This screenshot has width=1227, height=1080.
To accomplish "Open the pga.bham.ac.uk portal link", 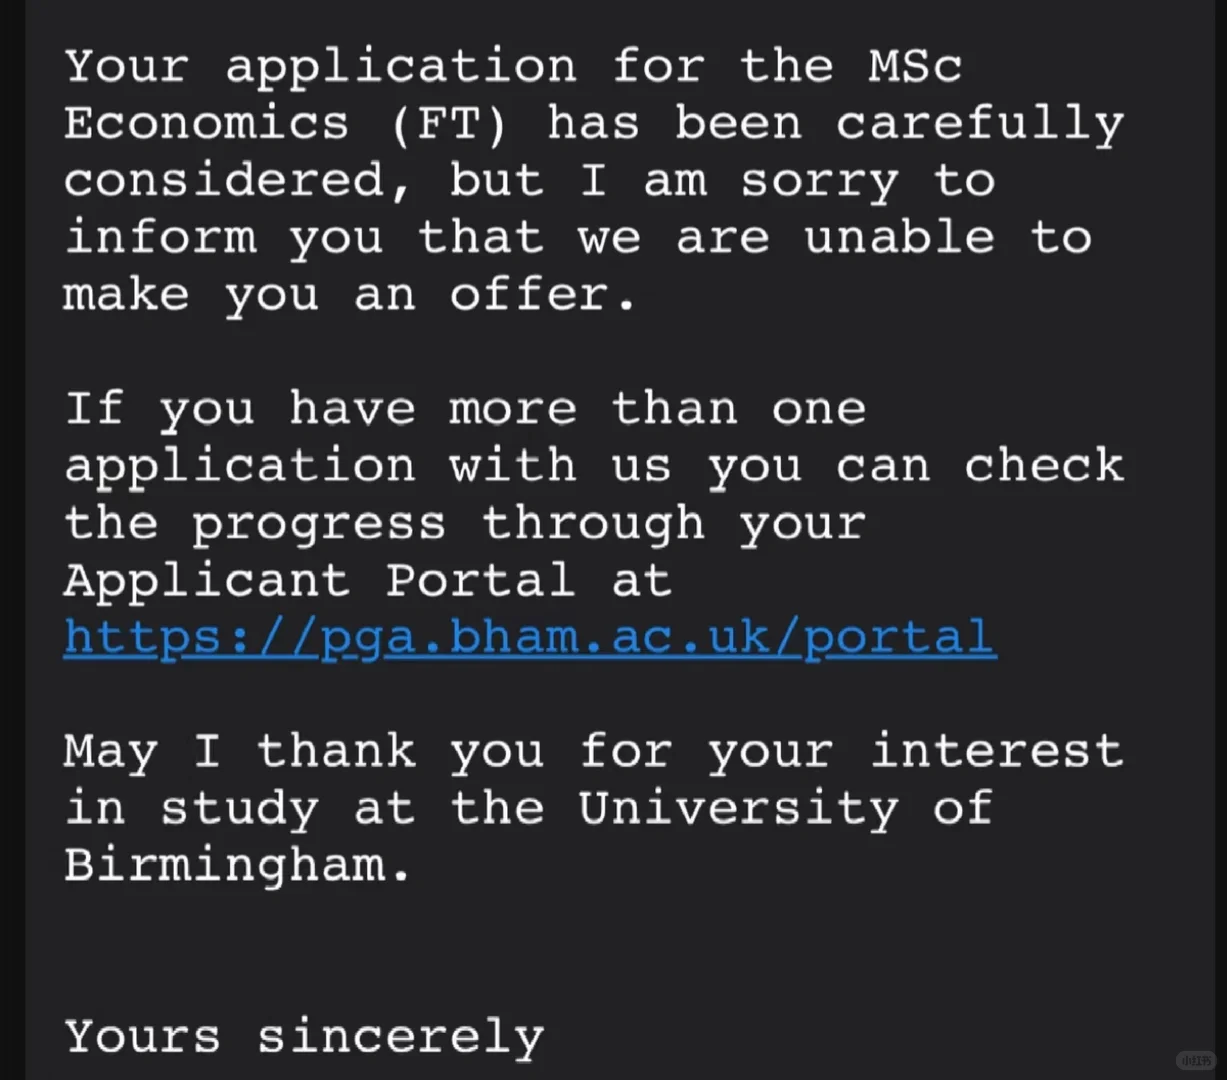I will pos(530,638).
